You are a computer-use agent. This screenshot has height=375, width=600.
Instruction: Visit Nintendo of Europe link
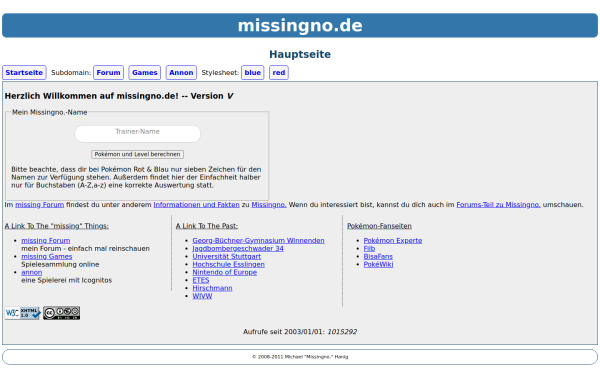click(225, 272)
